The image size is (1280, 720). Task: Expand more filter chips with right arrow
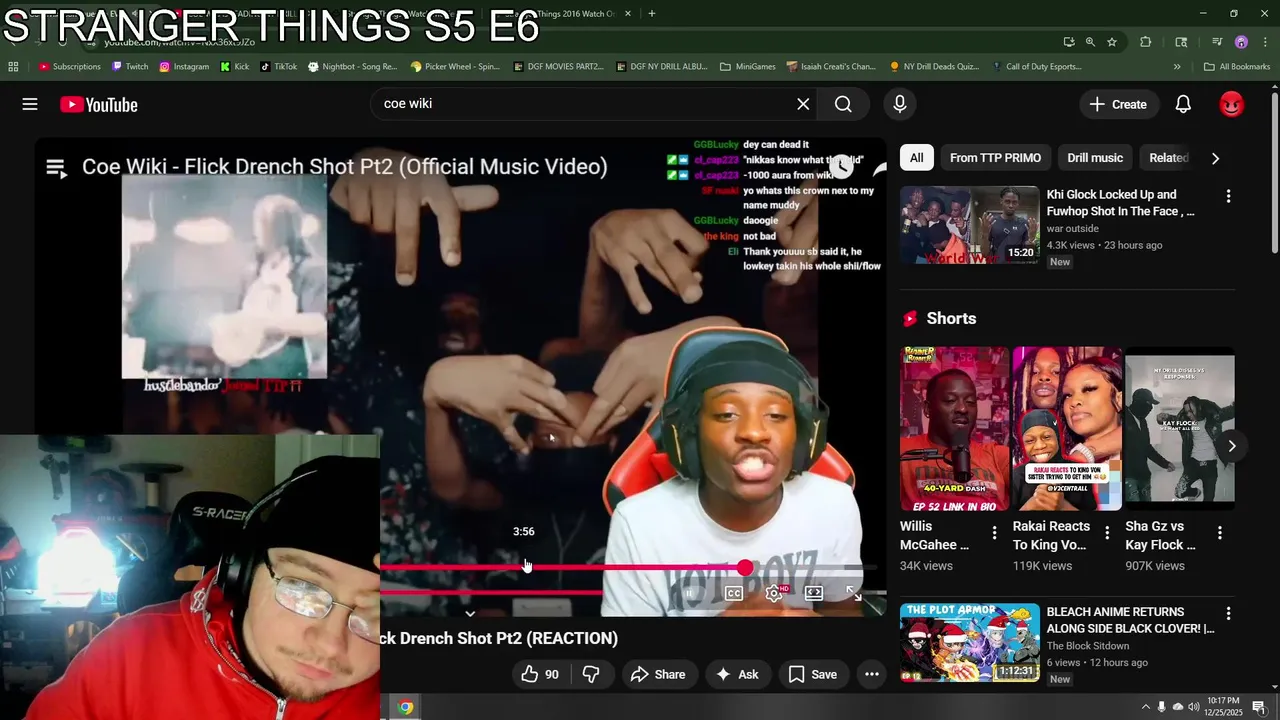pos(1215,158)
